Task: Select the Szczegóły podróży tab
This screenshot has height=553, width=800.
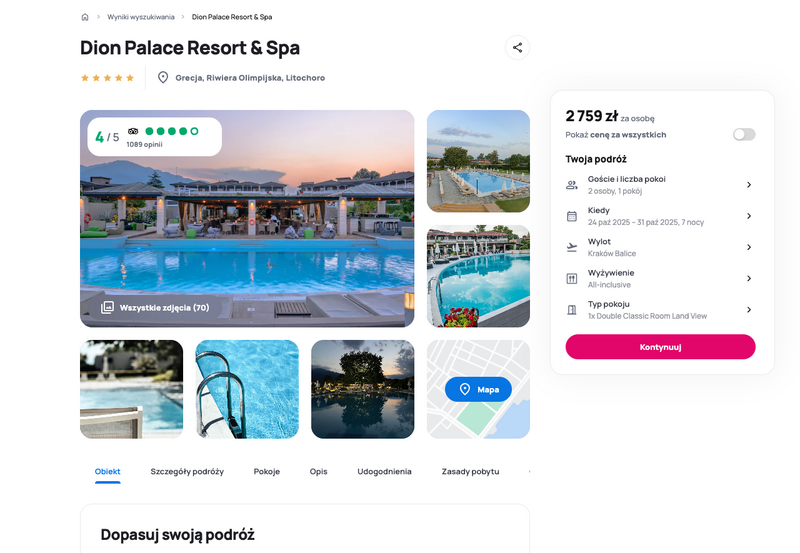Action: coord(187,471)
